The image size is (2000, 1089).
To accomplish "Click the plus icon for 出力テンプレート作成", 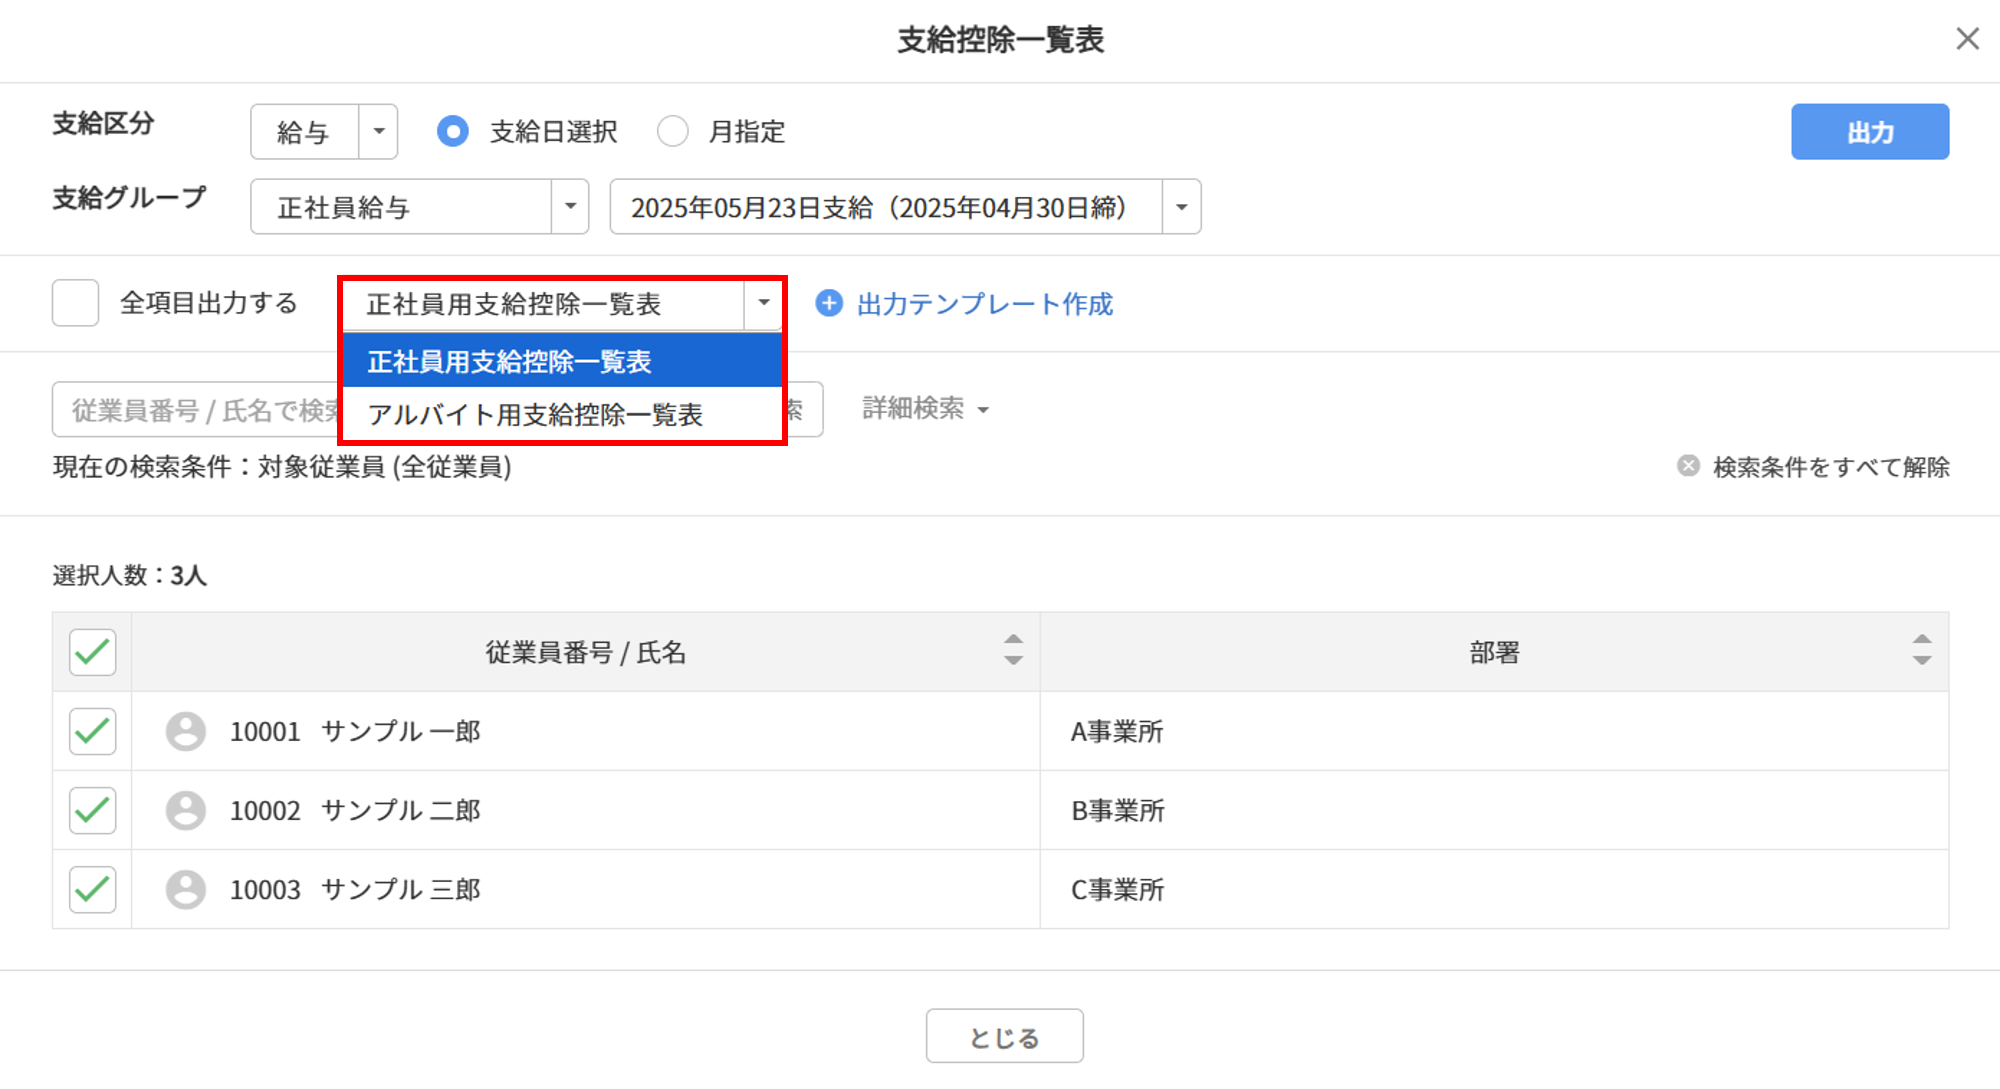I will (x=829, y=303).
